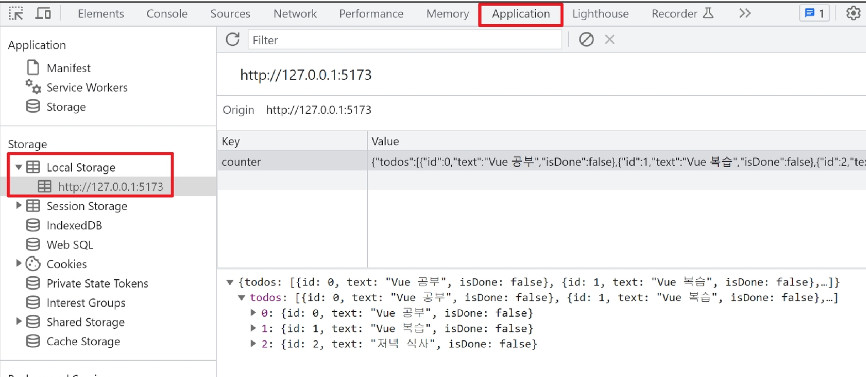
Task: Collapse the Local Storage tree arrow
Action: click(19, 167)
